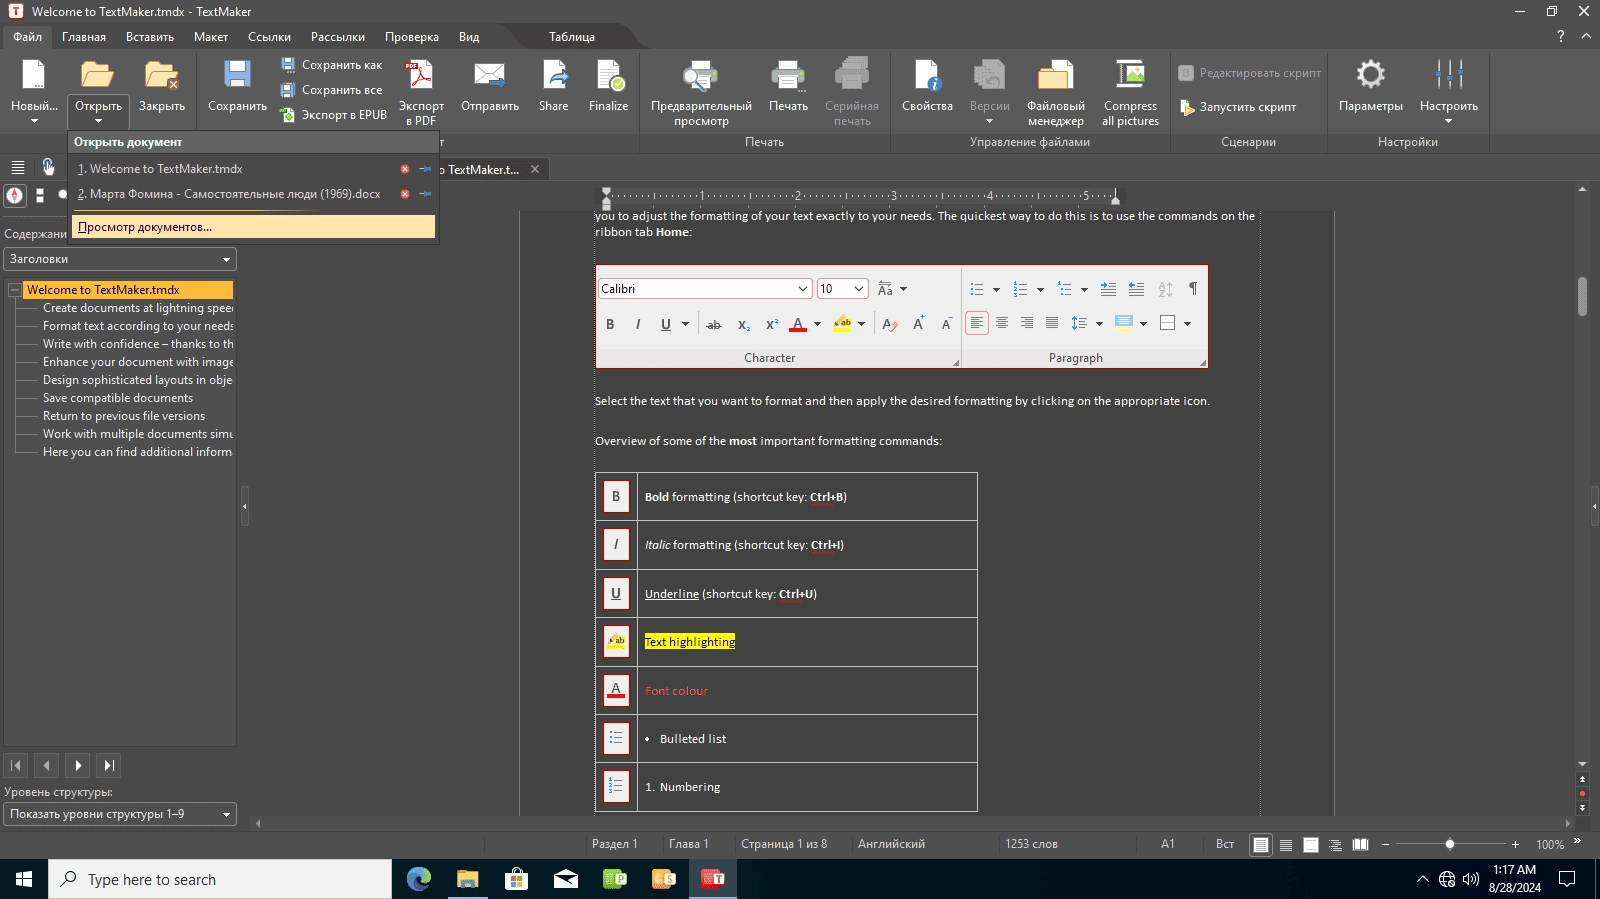Expand the Настроить dropdown arrow
1600x899 pixels.
pyautogui.click(x=1448, y=121)
